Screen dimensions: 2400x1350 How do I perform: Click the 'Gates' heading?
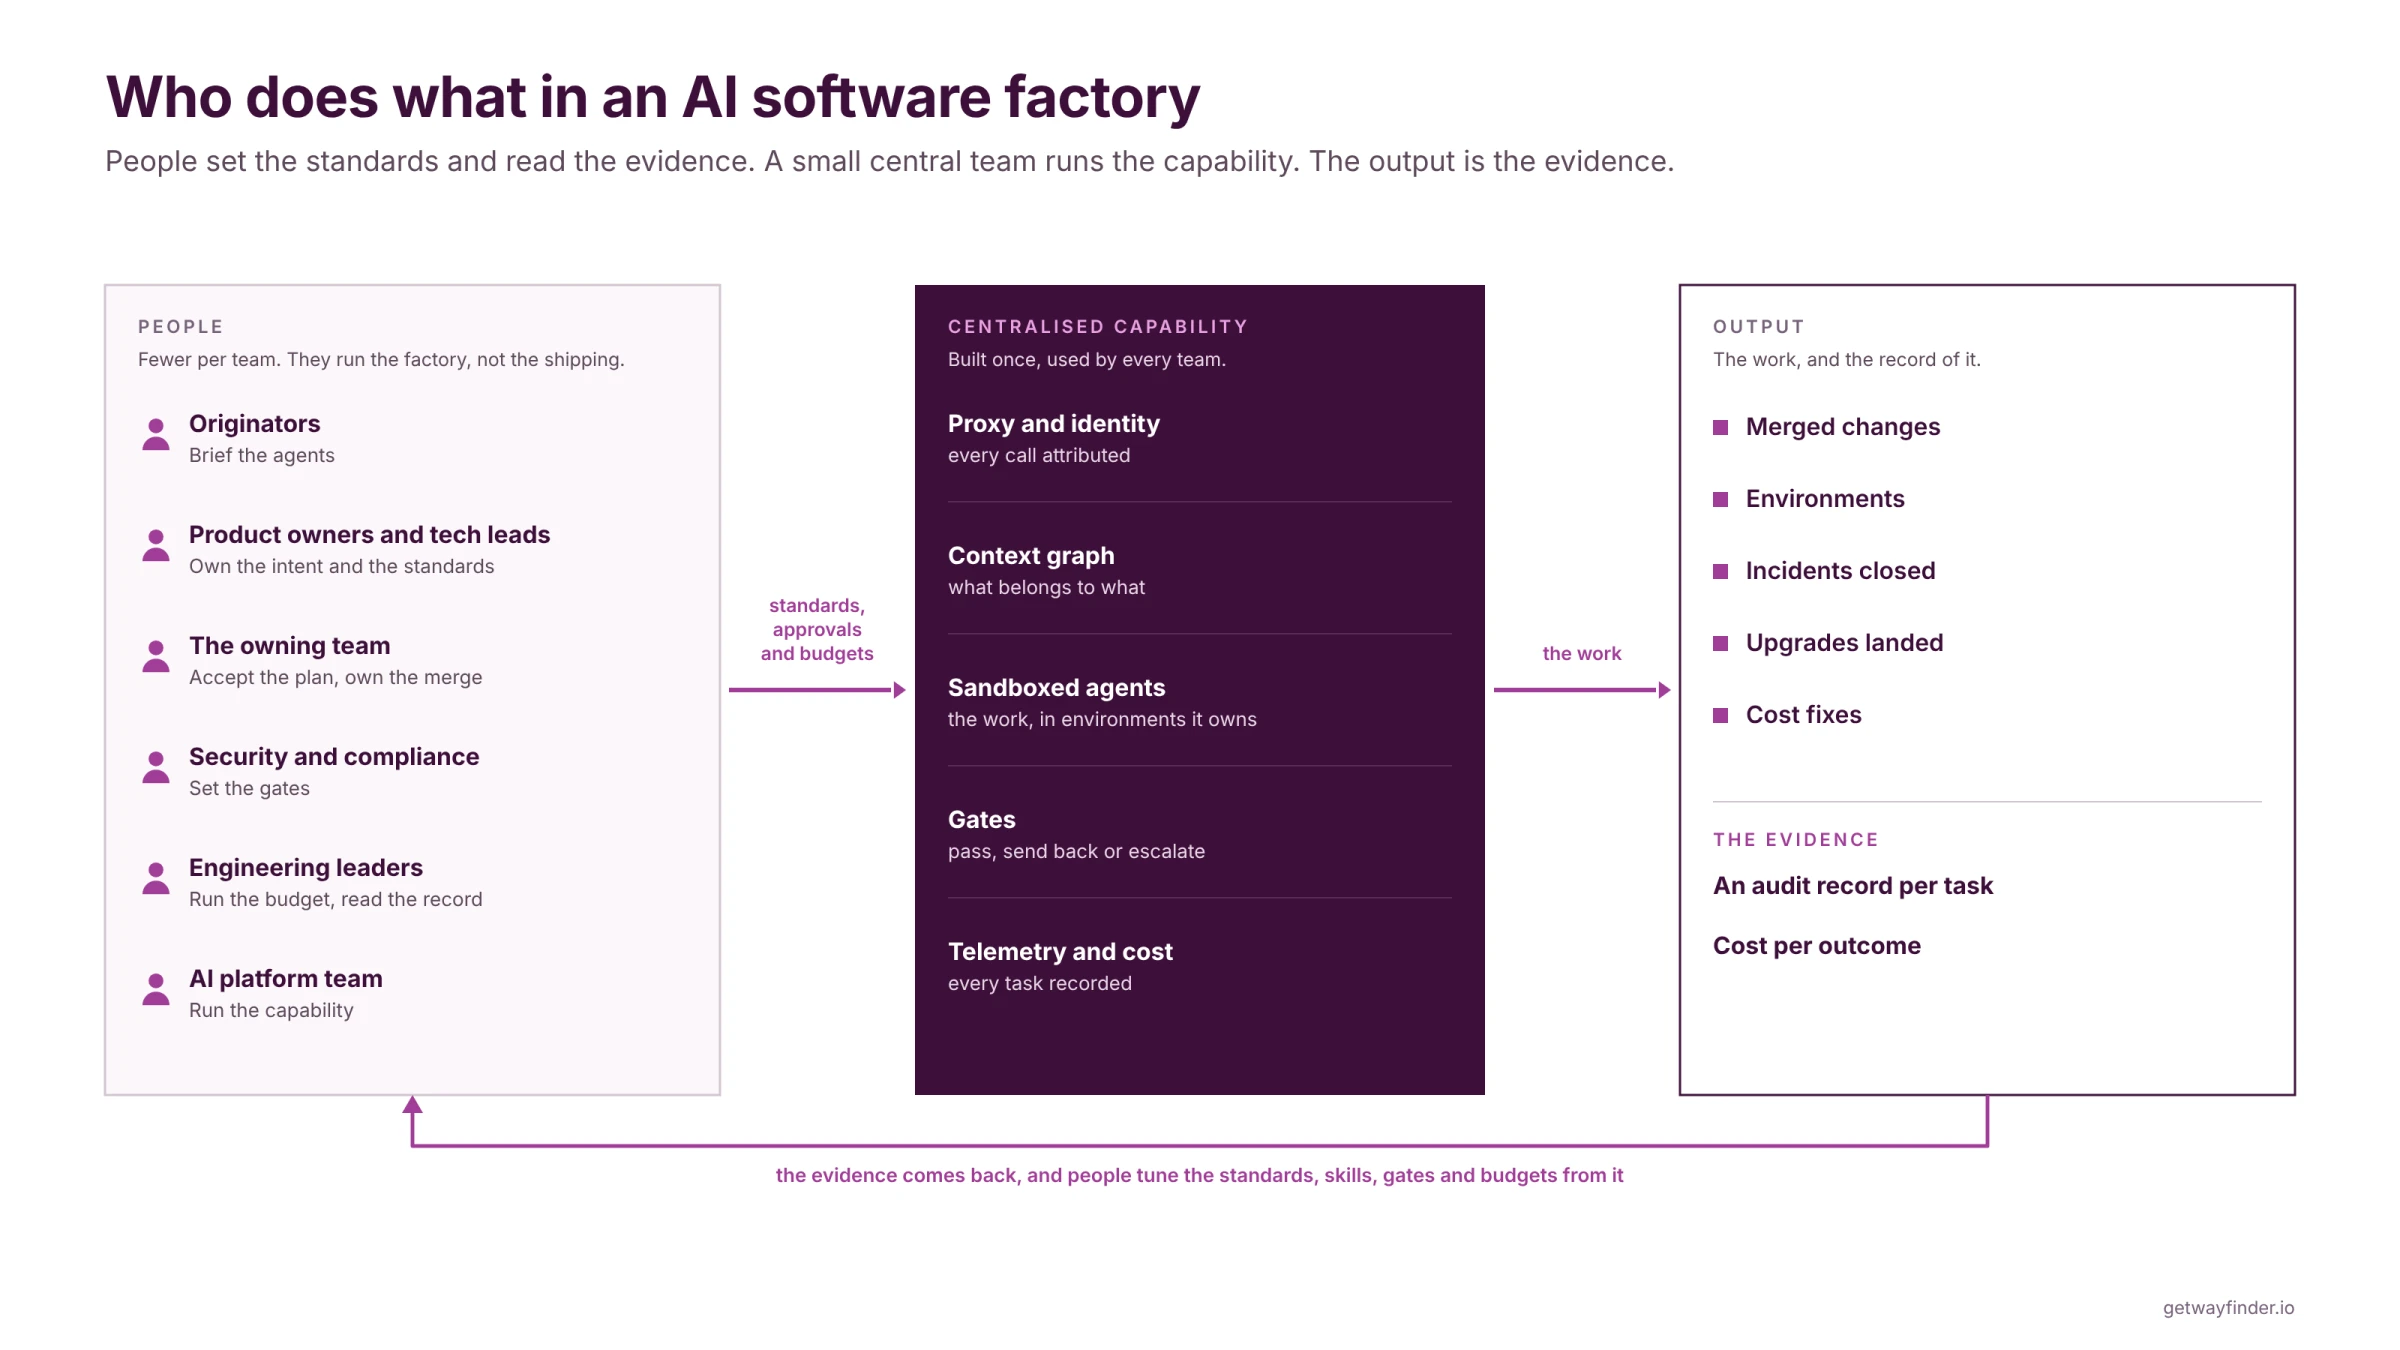tap(982, 820)
